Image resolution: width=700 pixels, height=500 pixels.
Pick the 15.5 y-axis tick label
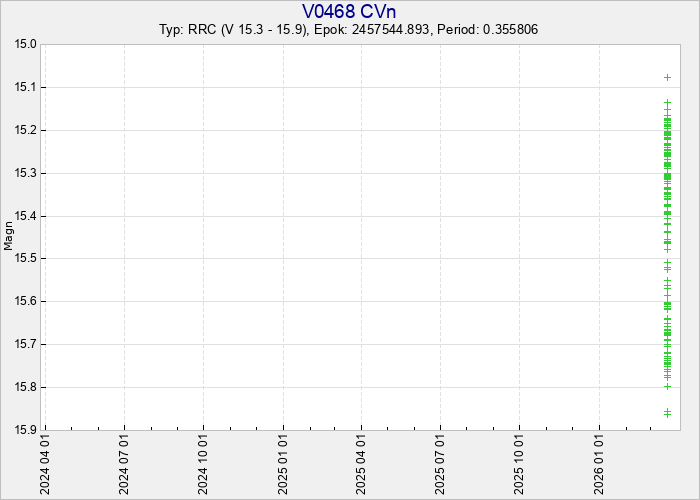pyautogui.click(x=26, y=259)
